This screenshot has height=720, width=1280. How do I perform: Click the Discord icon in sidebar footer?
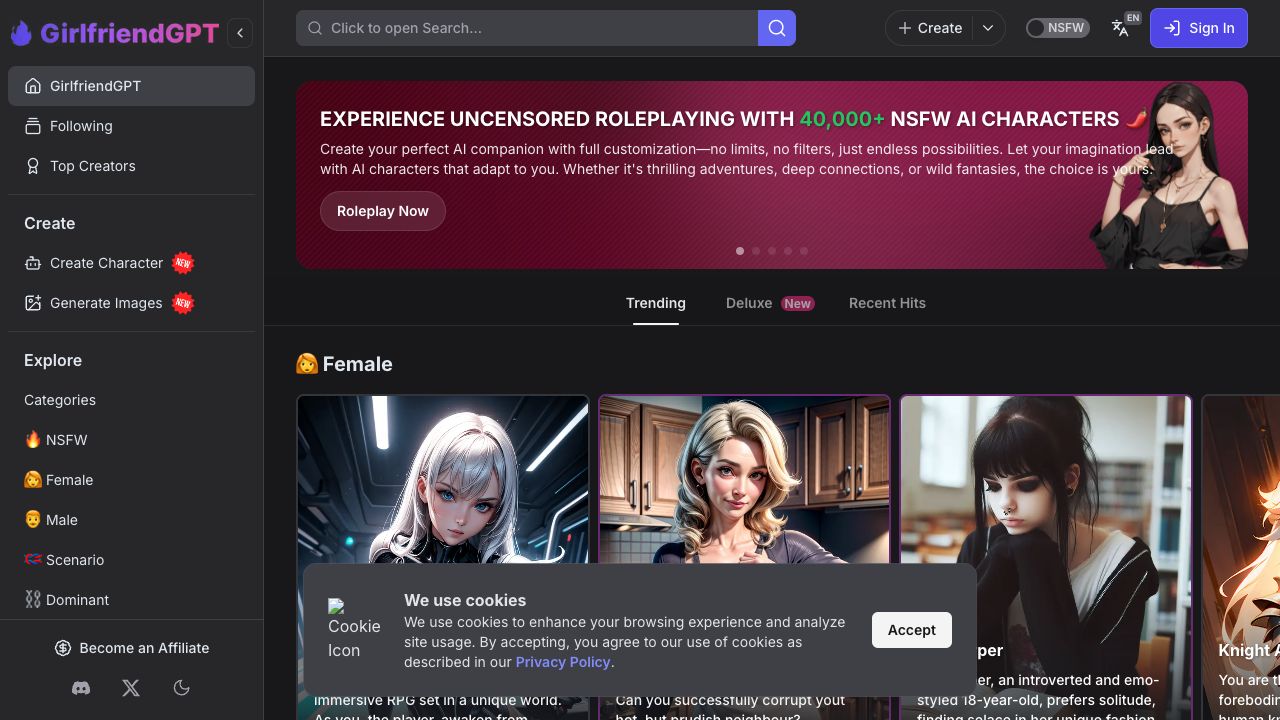(81, 688)
